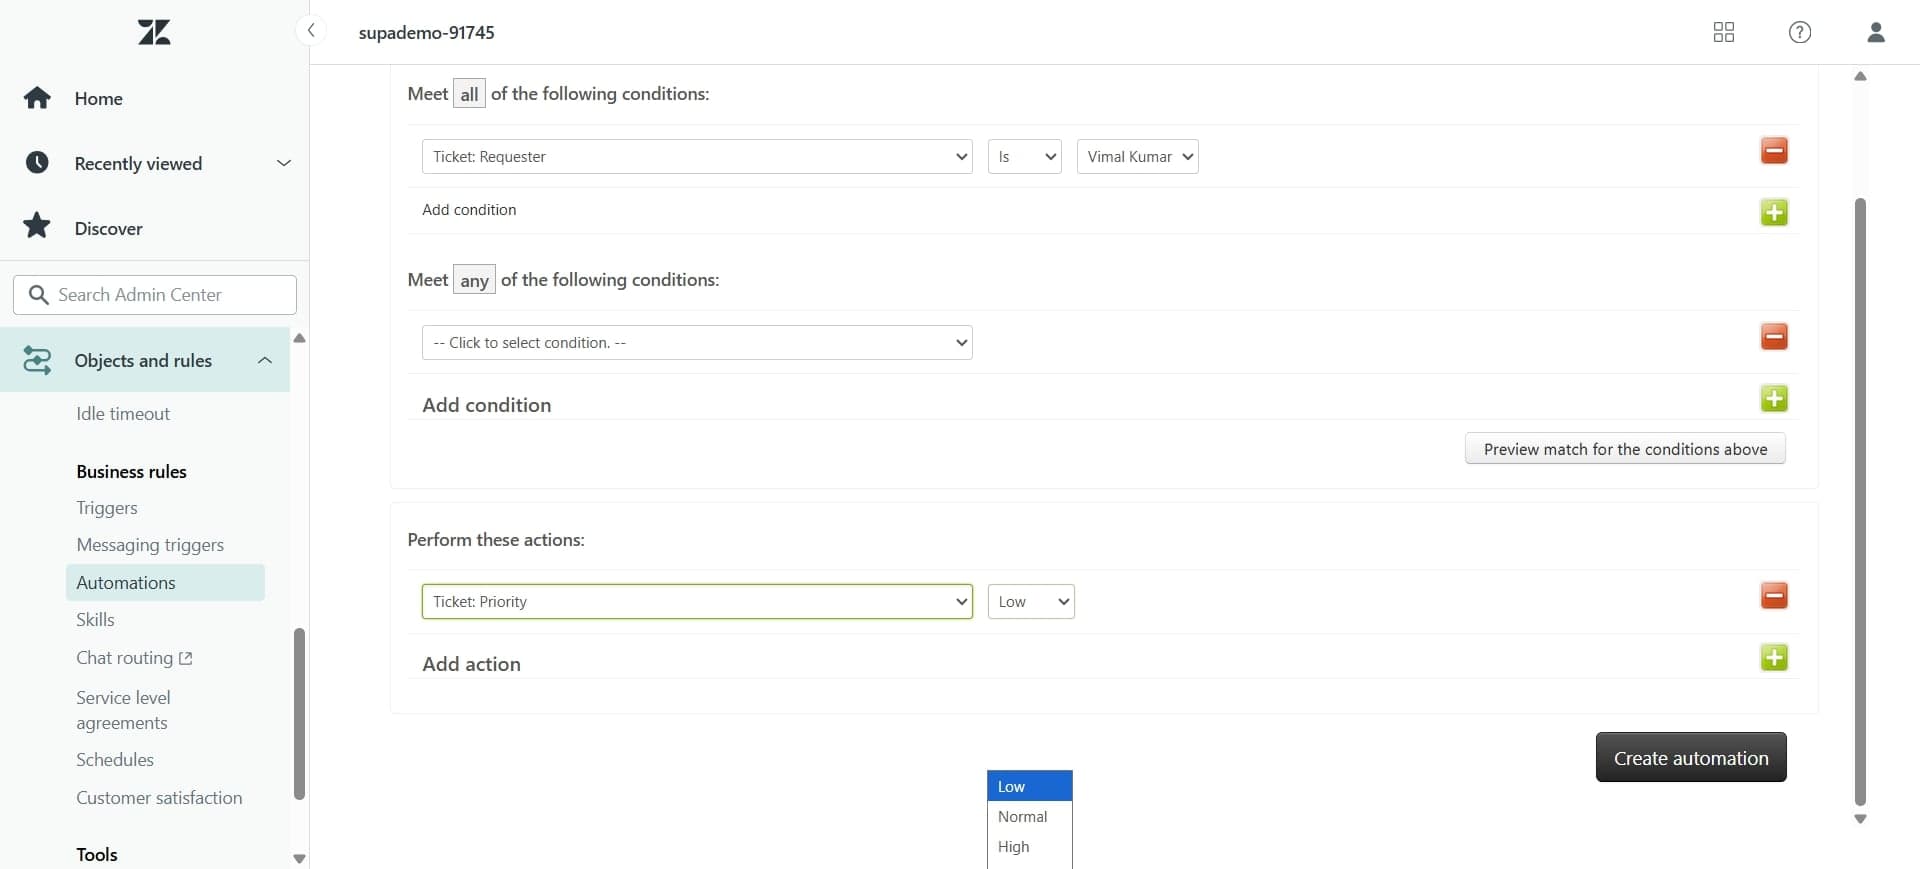The height and width of the screenshot is (869, 1920).
Task: Open the Chat routing external link icon
Action: [x=185, y=658]
